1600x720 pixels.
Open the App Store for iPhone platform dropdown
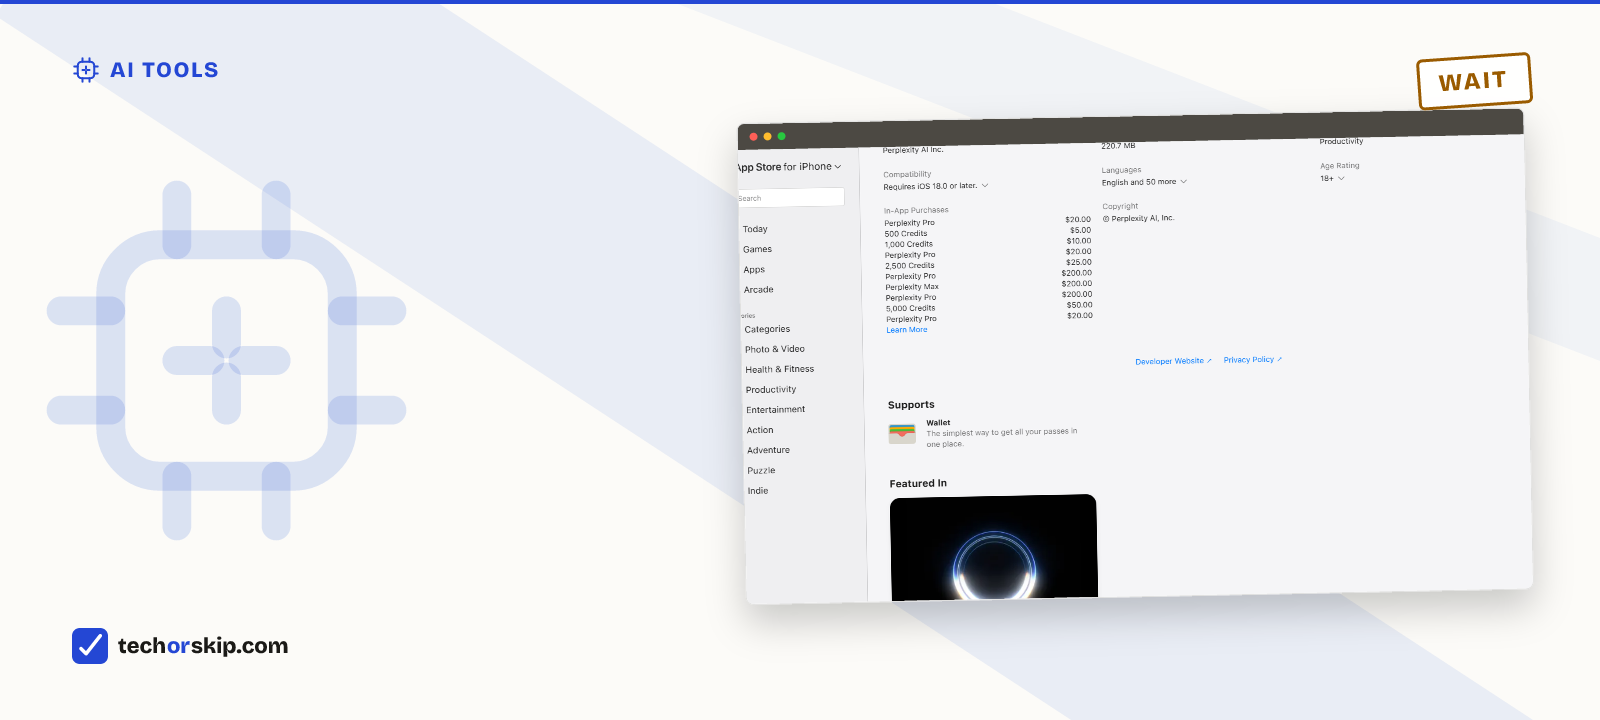pyautogui.click(x=789, y=167)
